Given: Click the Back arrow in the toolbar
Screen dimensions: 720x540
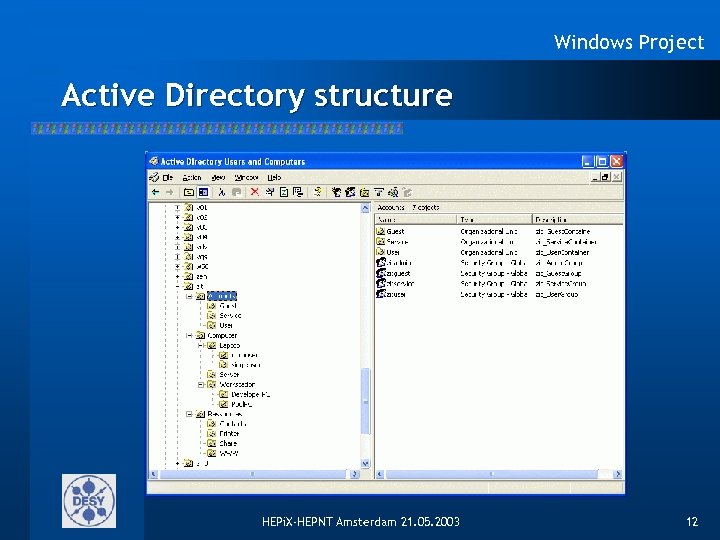Looking at the screenshot, I should point(156,192).
